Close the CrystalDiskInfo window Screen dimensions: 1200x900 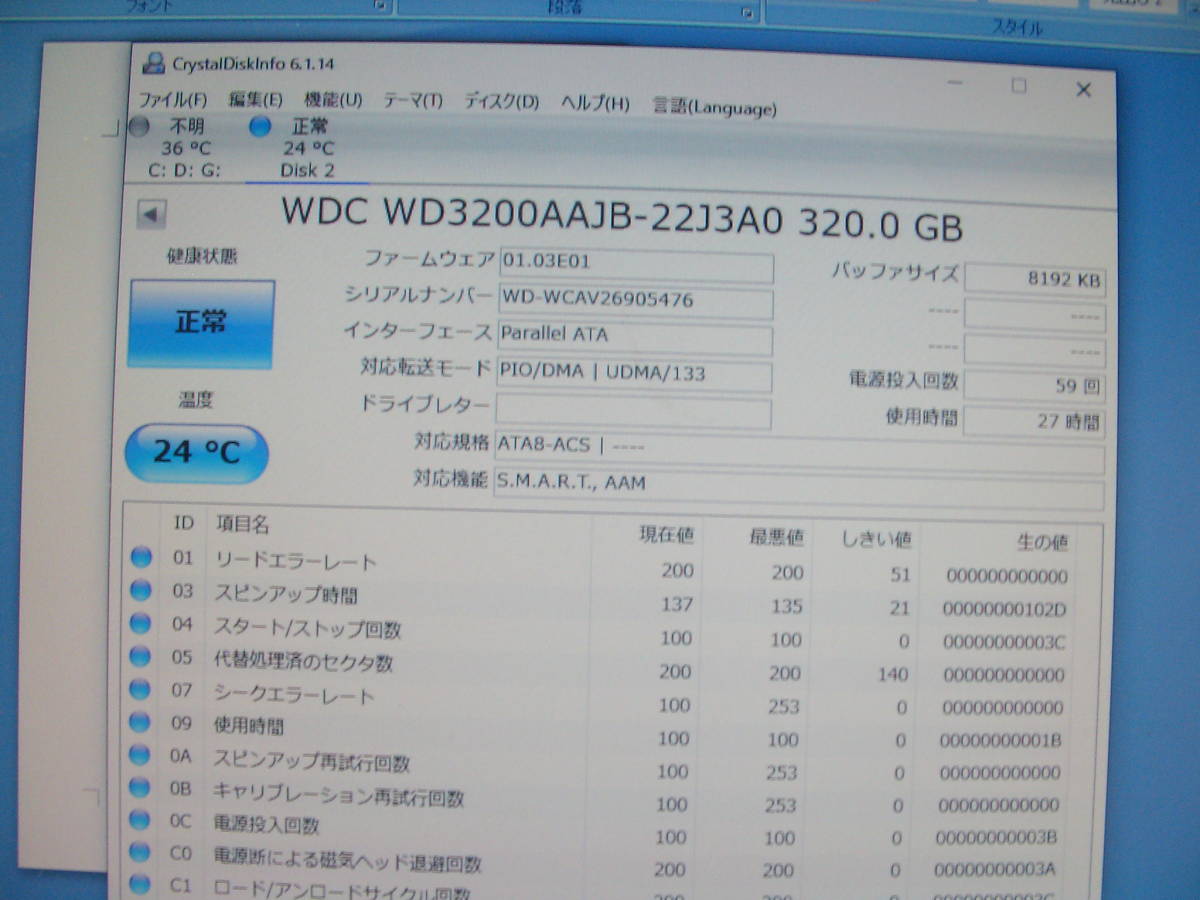(x=1083, y=90)
